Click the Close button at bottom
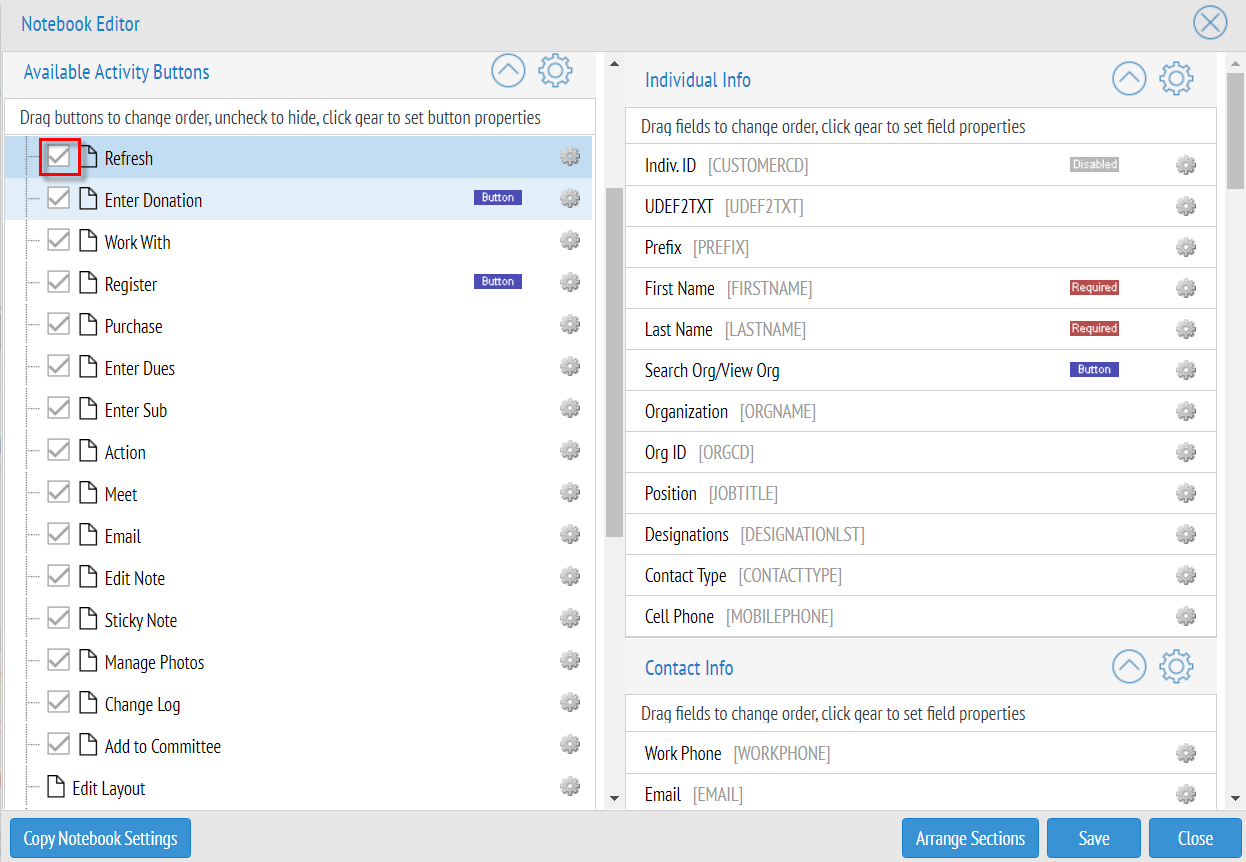 [x=1195, y=838]
